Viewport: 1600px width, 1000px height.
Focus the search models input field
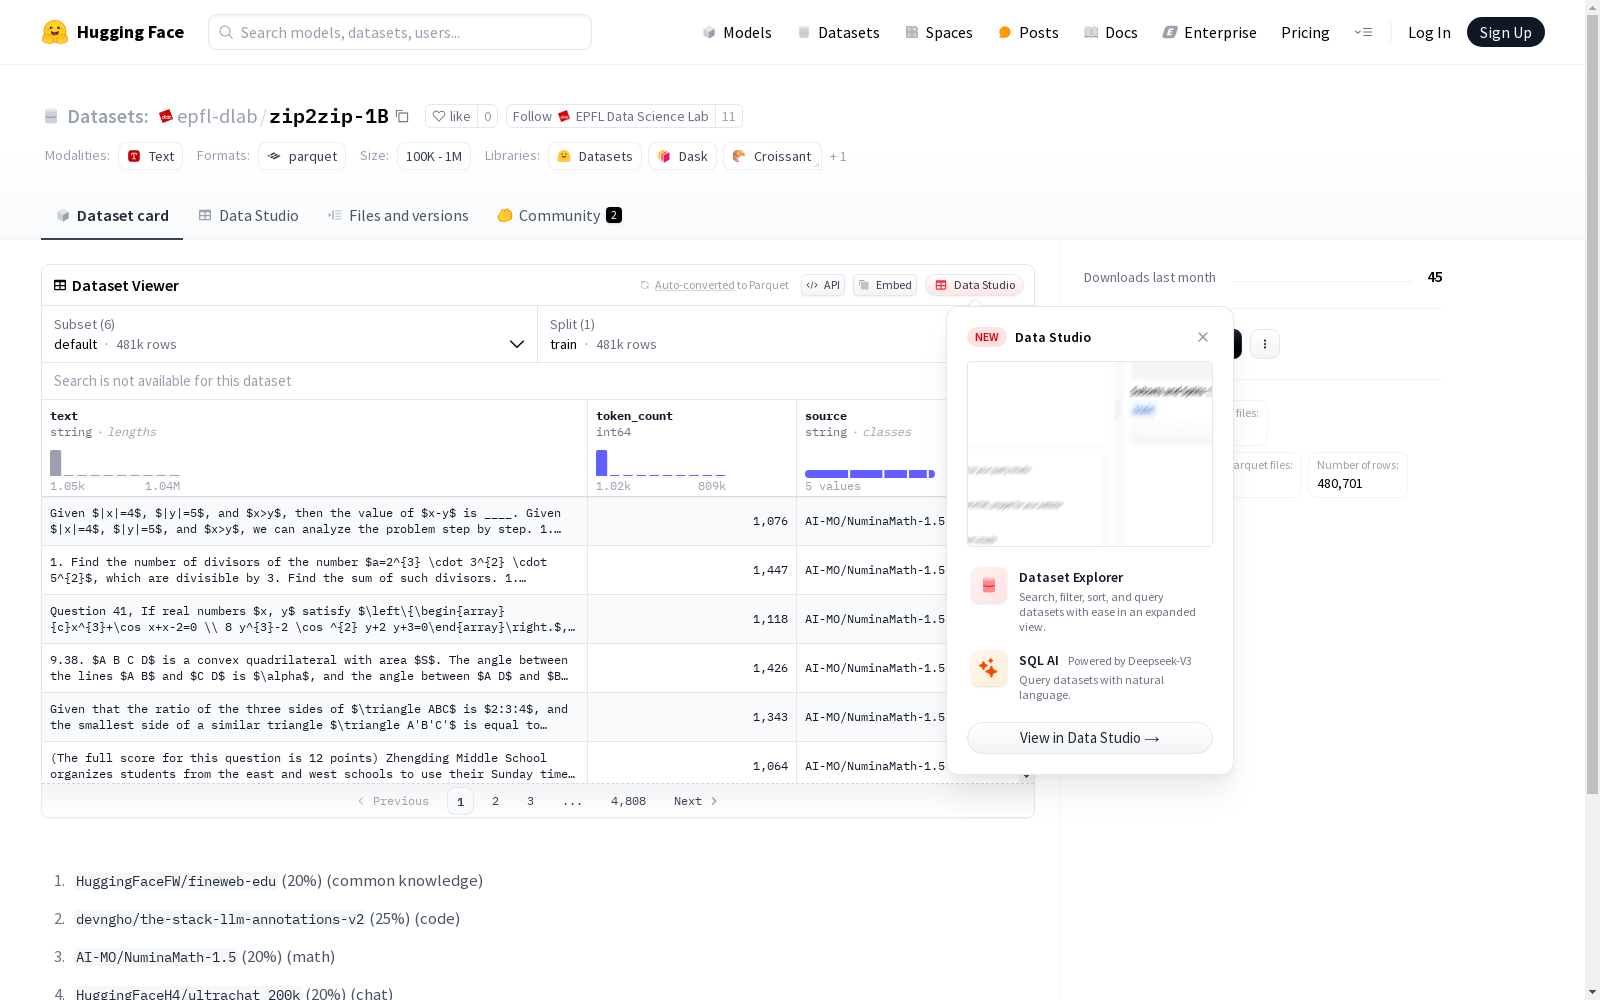[400, 32]
